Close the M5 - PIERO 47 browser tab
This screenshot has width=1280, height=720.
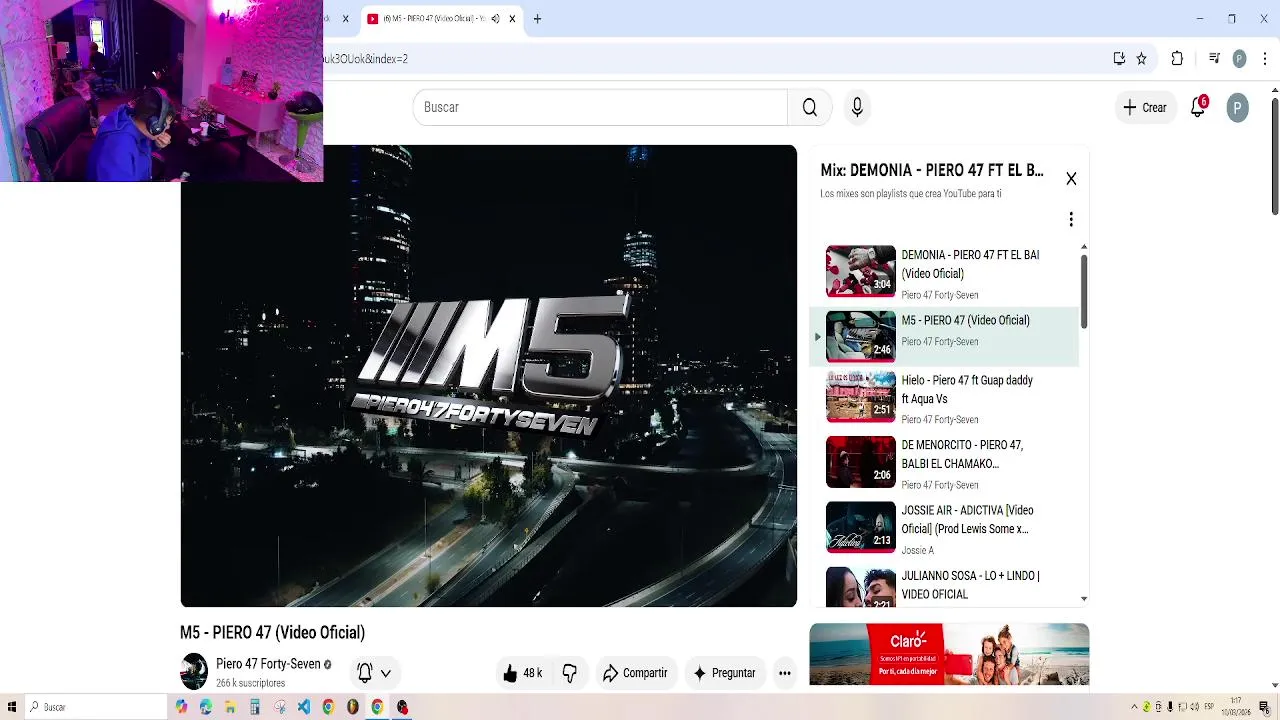click(513, 19)
